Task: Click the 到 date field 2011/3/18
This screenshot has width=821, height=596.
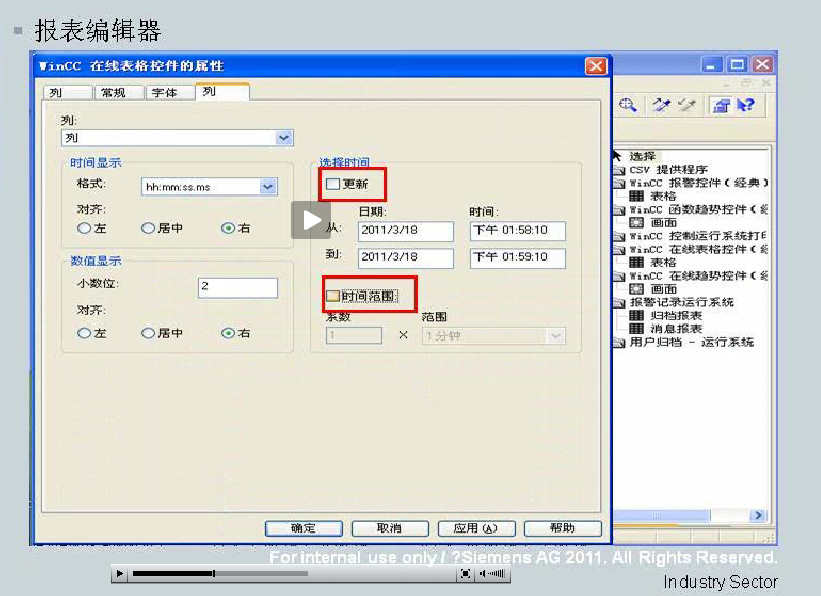Action: point(406,258)
